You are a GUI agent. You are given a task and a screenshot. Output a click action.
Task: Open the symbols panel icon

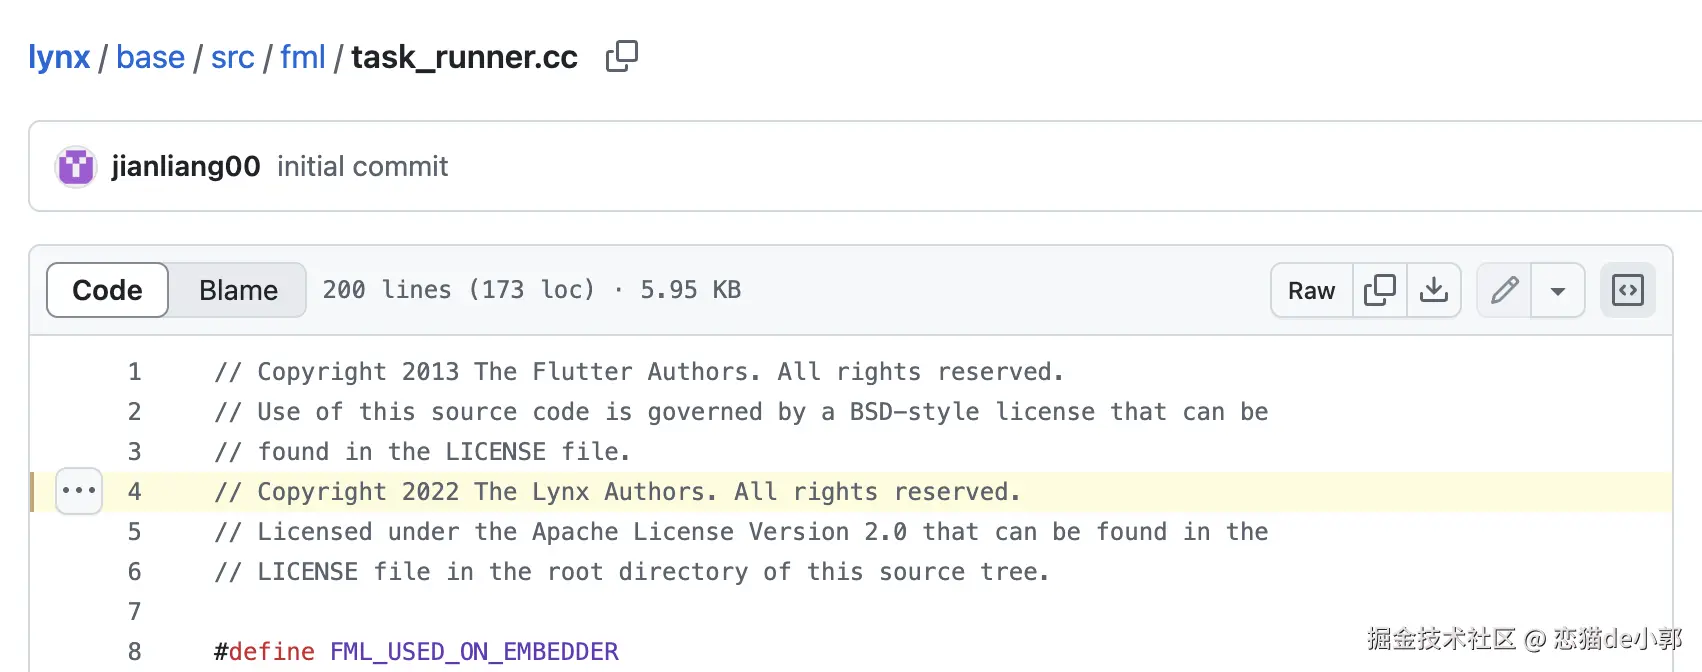(1628, 290)
